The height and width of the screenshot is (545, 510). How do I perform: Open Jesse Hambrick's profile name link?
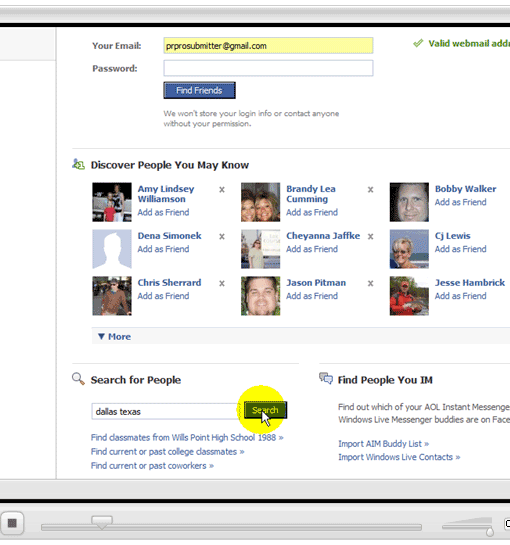pyautogui.click(x=470, y=283)
